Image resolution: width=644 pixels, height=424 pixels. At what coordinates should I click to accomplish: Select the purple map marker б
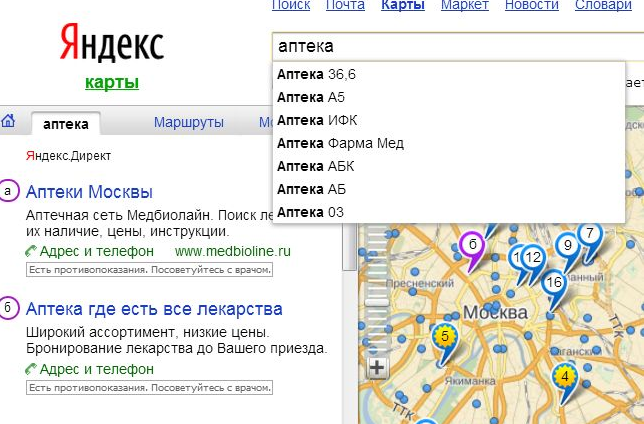pyautogui.click(x=471, y=243)
